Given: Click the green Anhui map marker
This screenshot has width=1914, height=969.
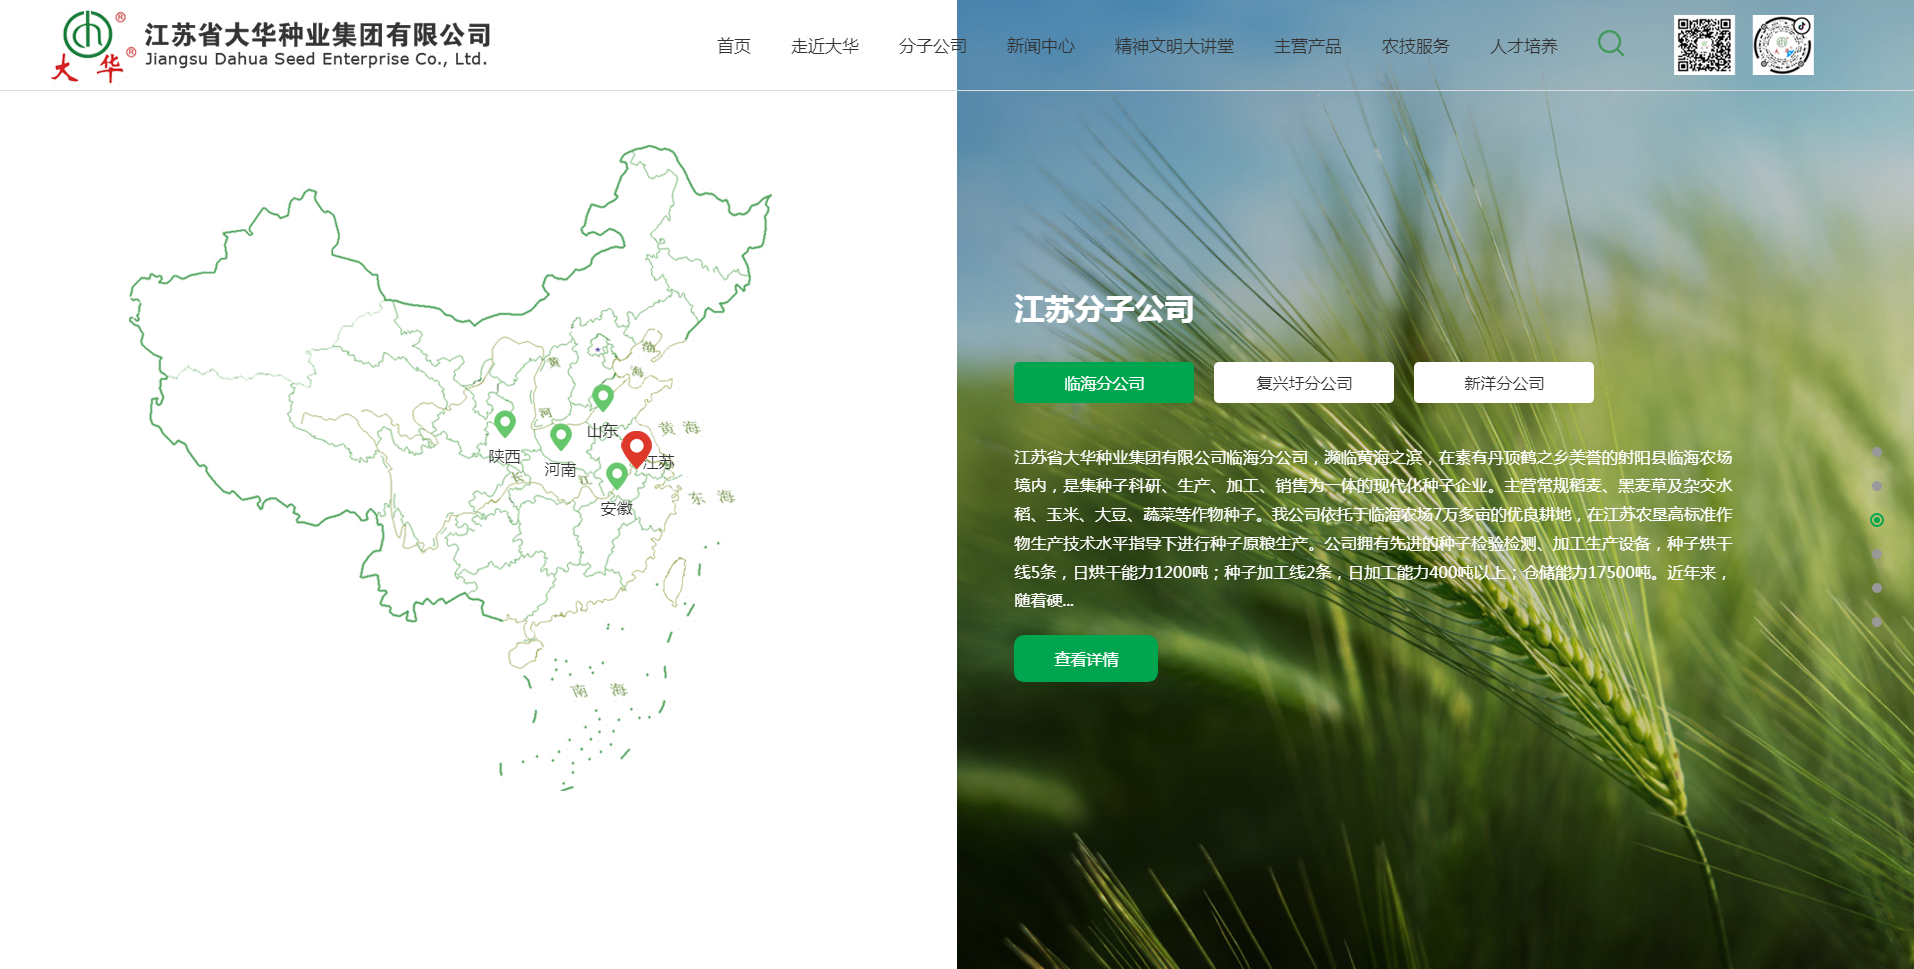Looking at the screenshot, I should click(x=617, y=474).
